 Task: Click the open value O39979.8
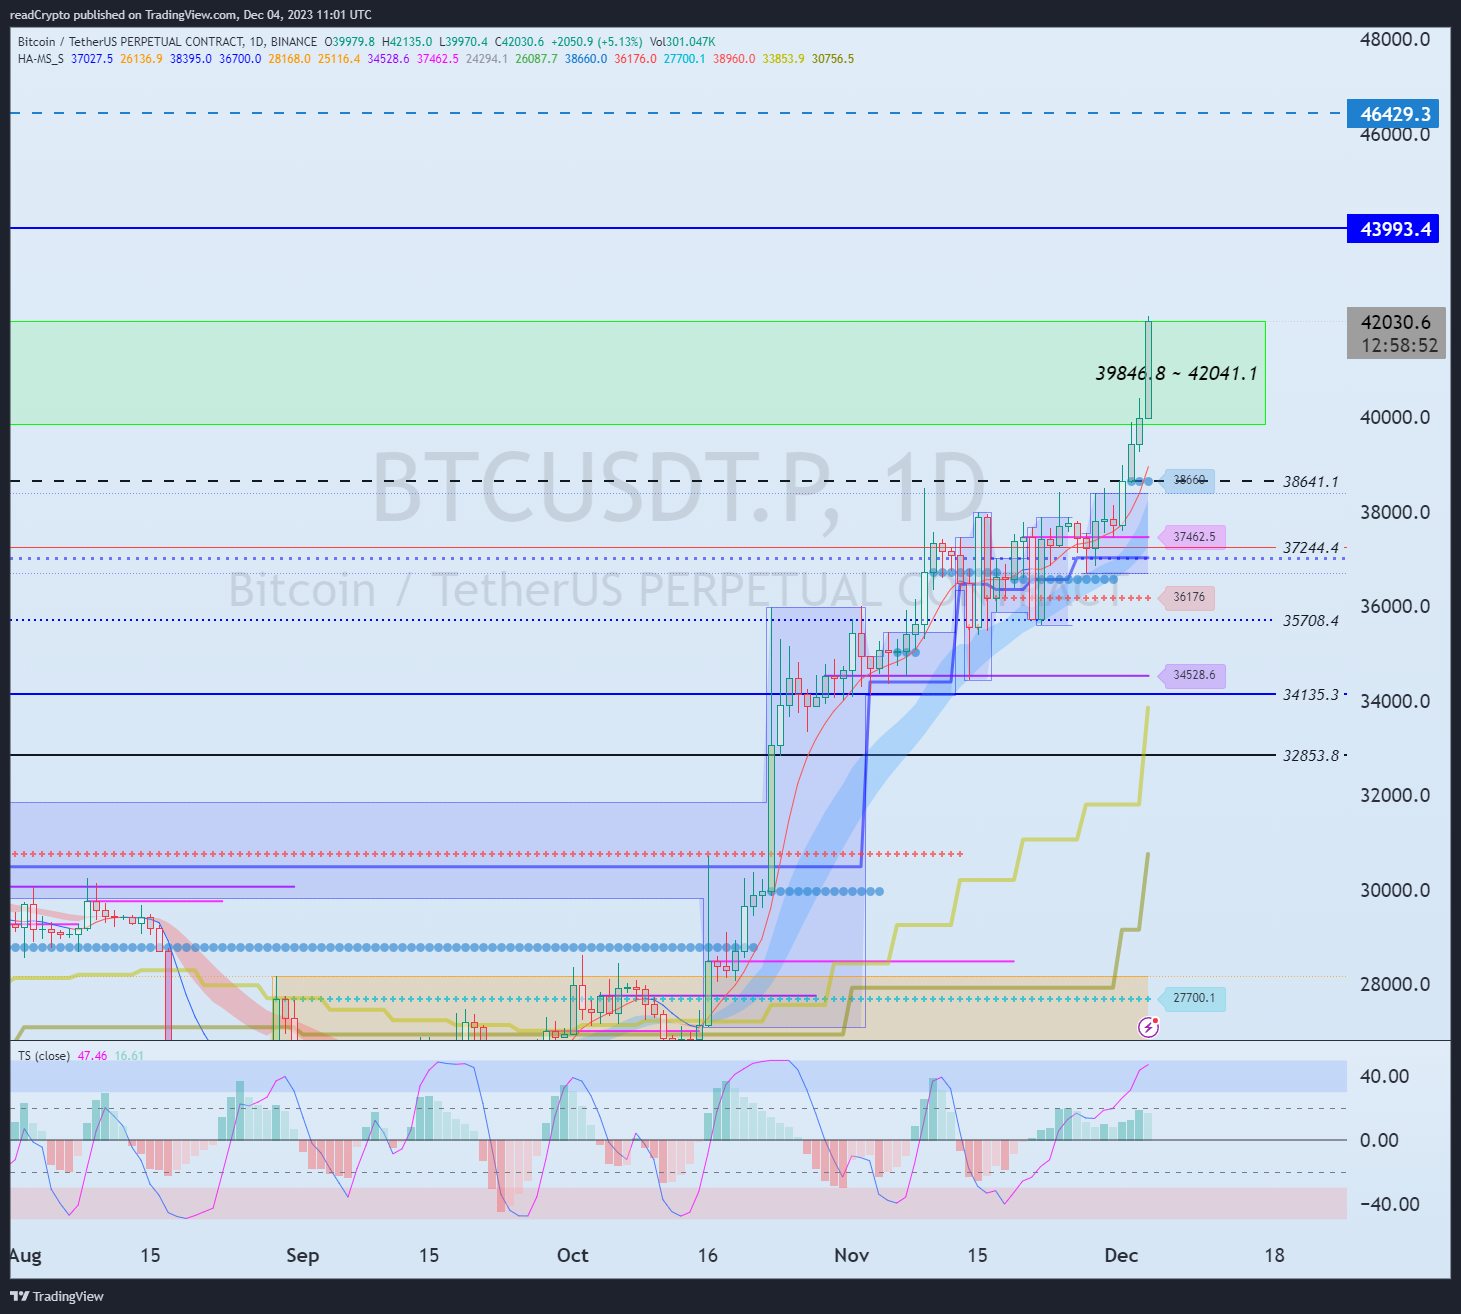click(x=350, y=42)
